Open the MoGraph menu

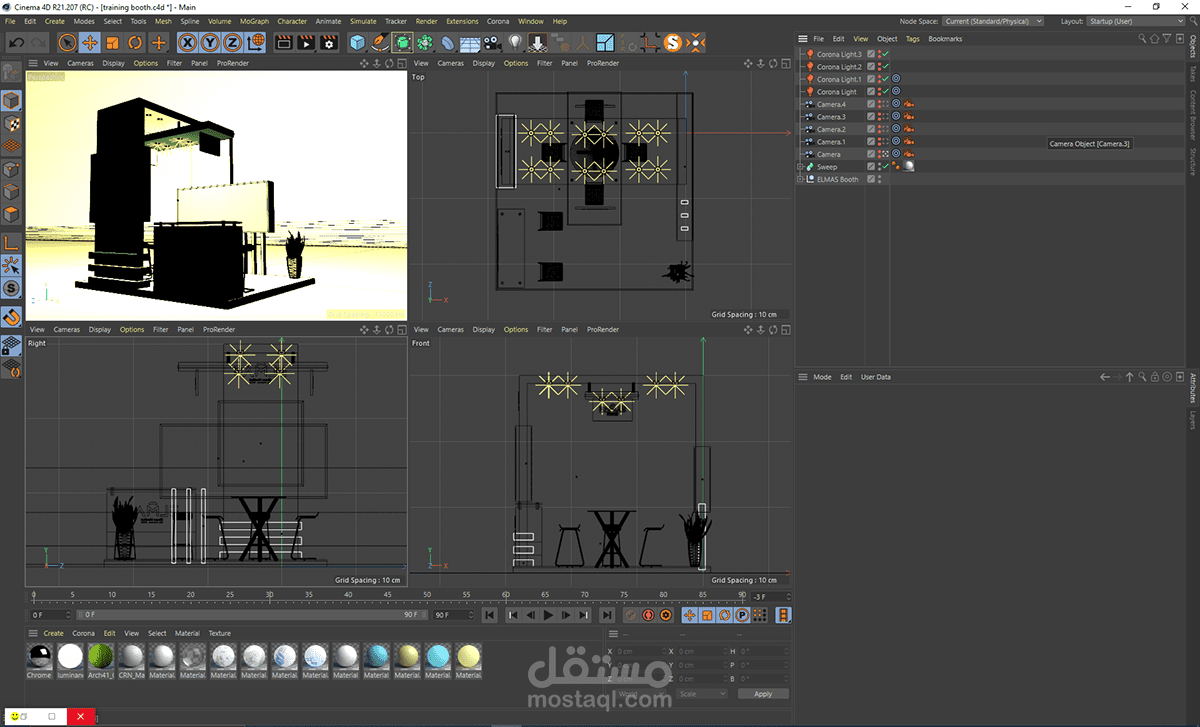(x=254, y=21)
